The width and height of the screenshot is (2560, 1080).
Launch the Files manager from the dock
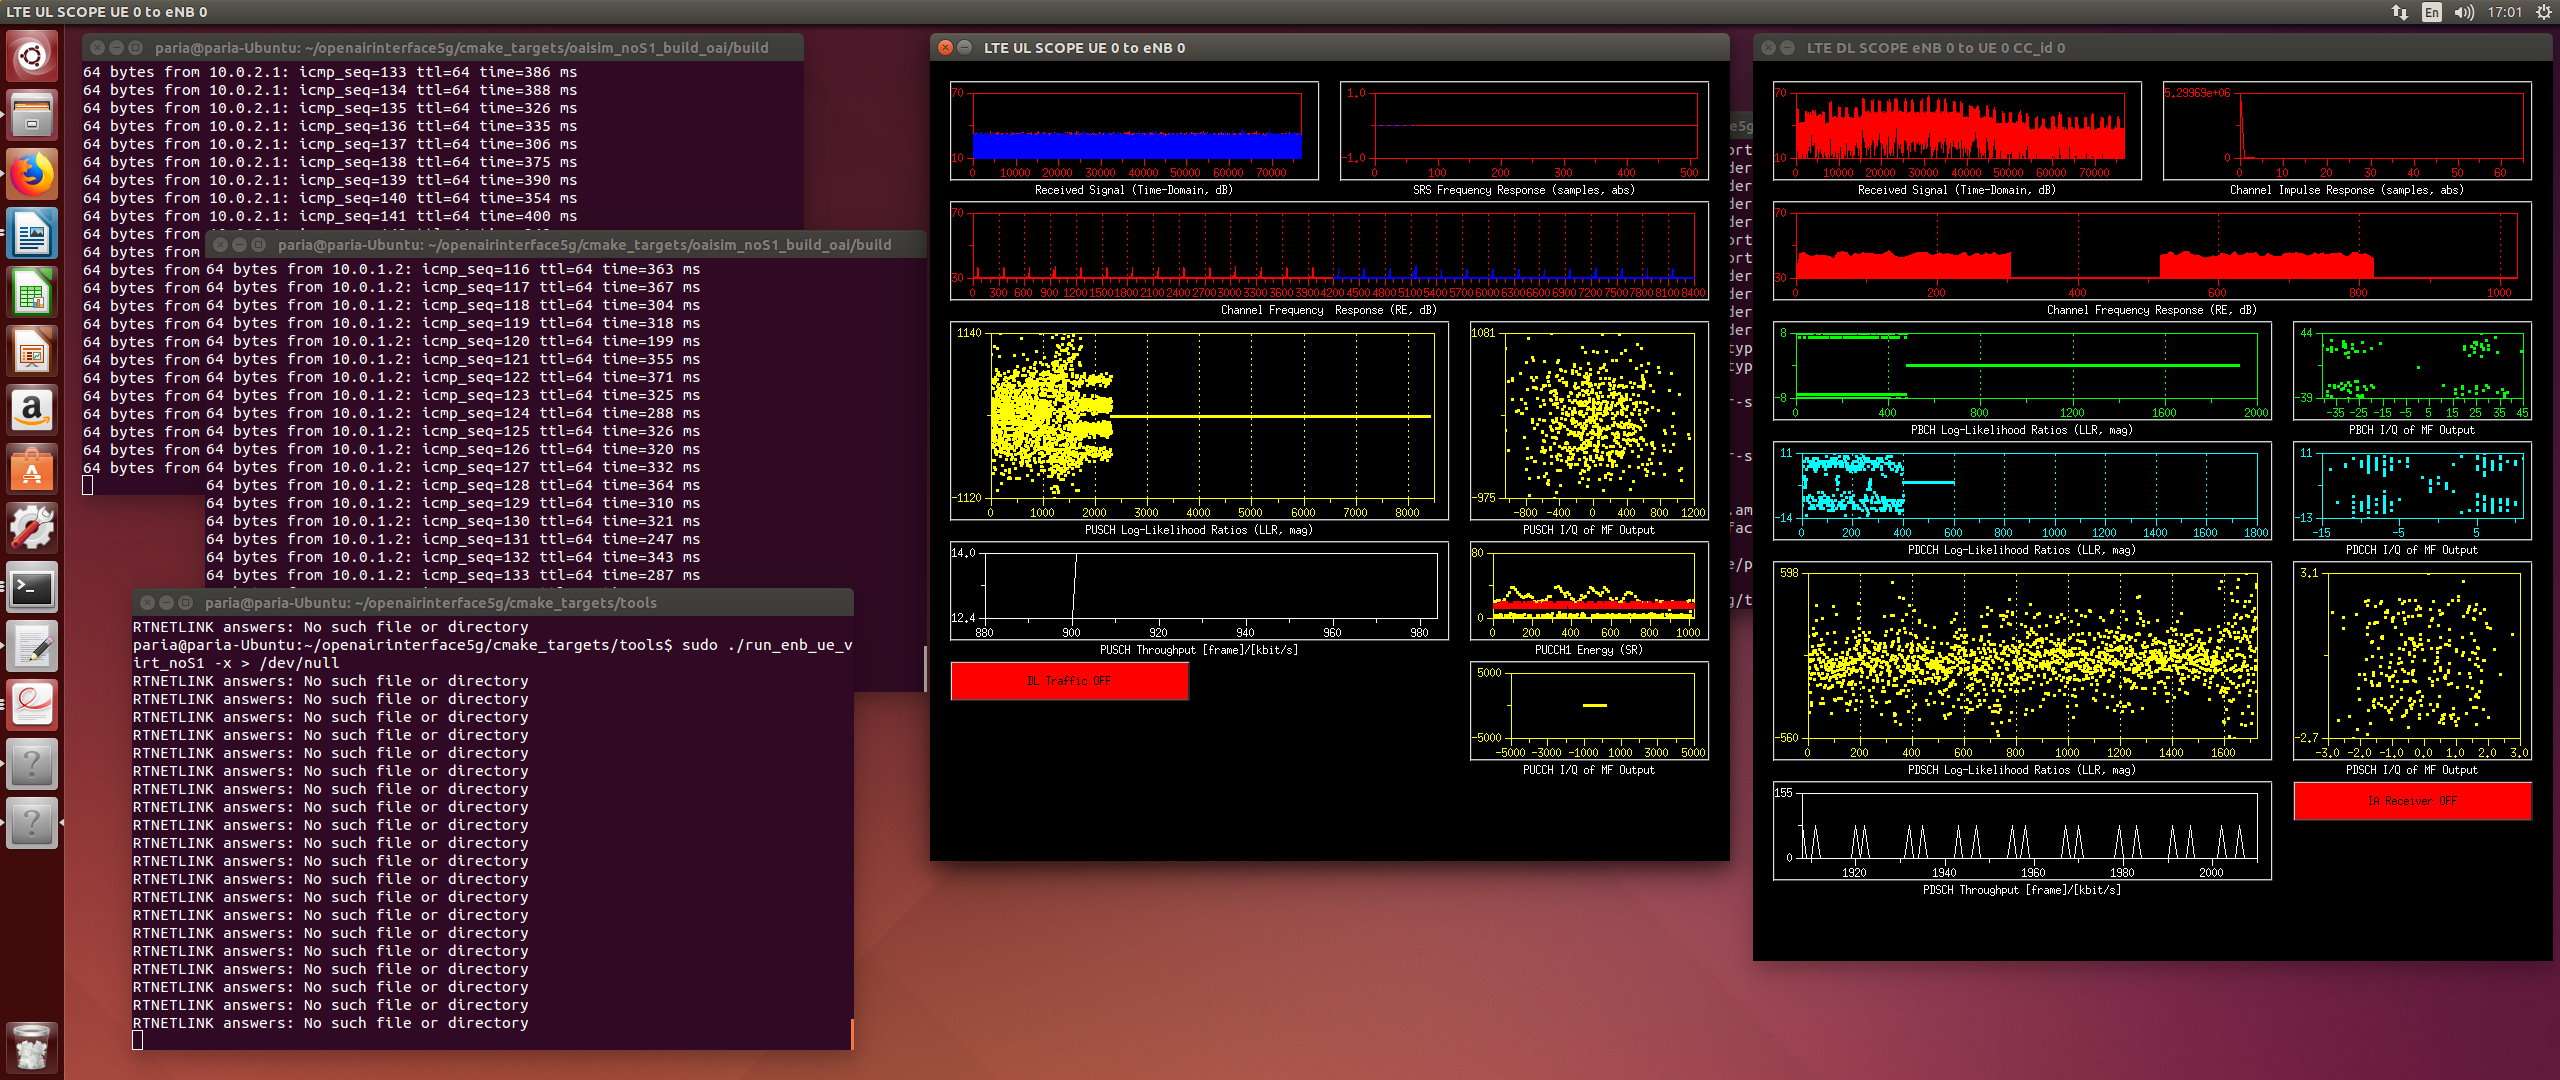pyautogui.click(x=32, y=115)
